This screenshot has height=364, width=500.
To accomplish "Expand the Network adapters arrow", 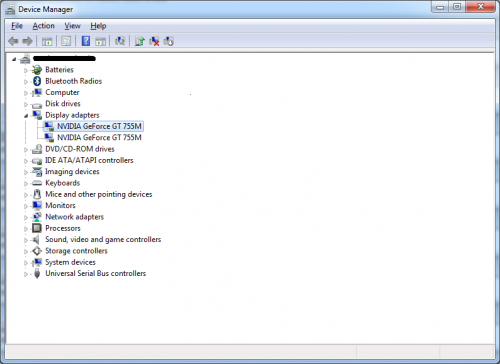I will pyautogui.click(x=26, y=217).
